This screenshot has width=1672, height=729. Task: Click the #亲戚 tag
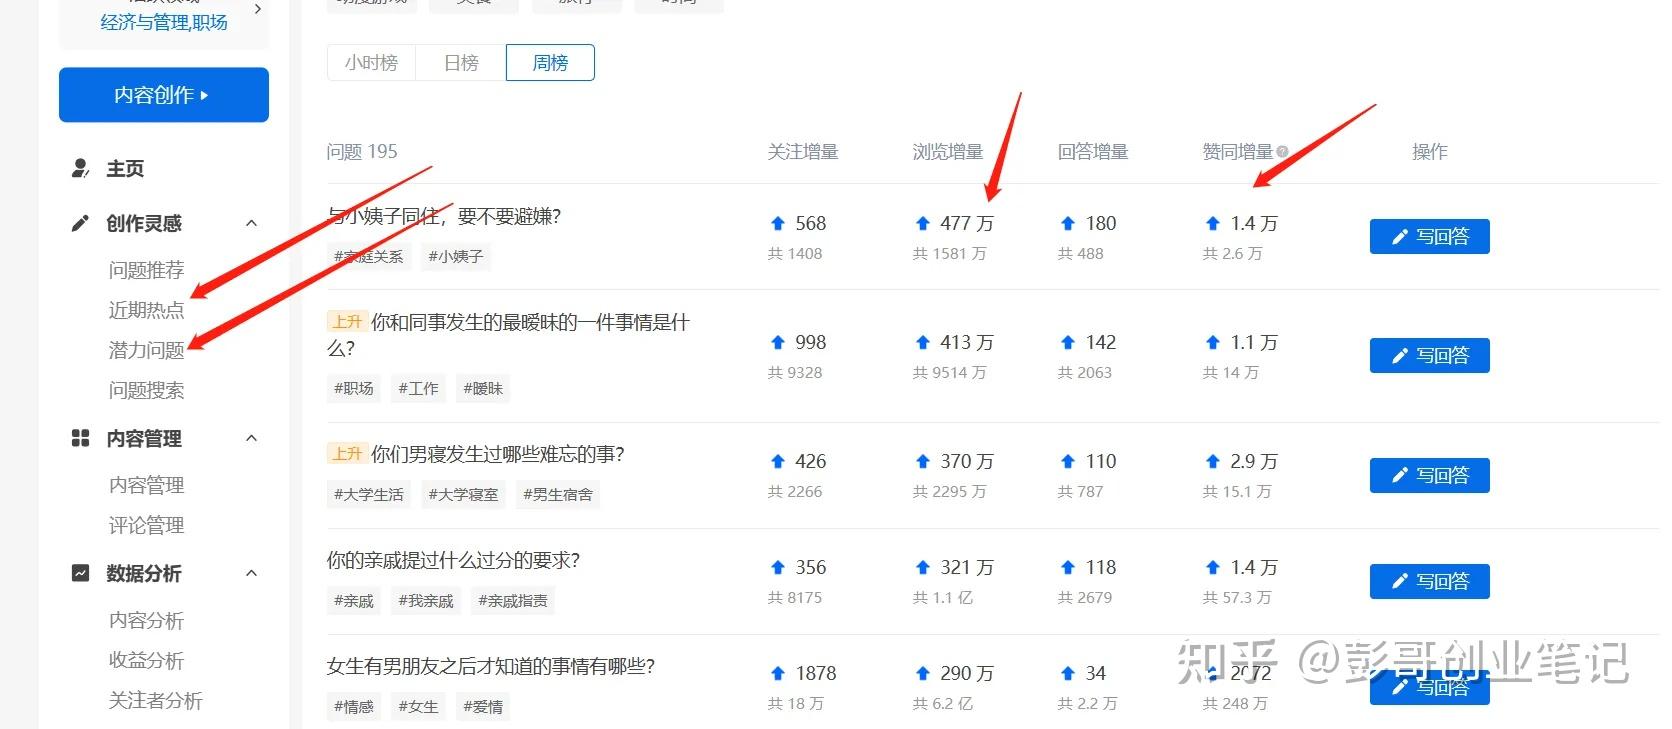(353, 601)
